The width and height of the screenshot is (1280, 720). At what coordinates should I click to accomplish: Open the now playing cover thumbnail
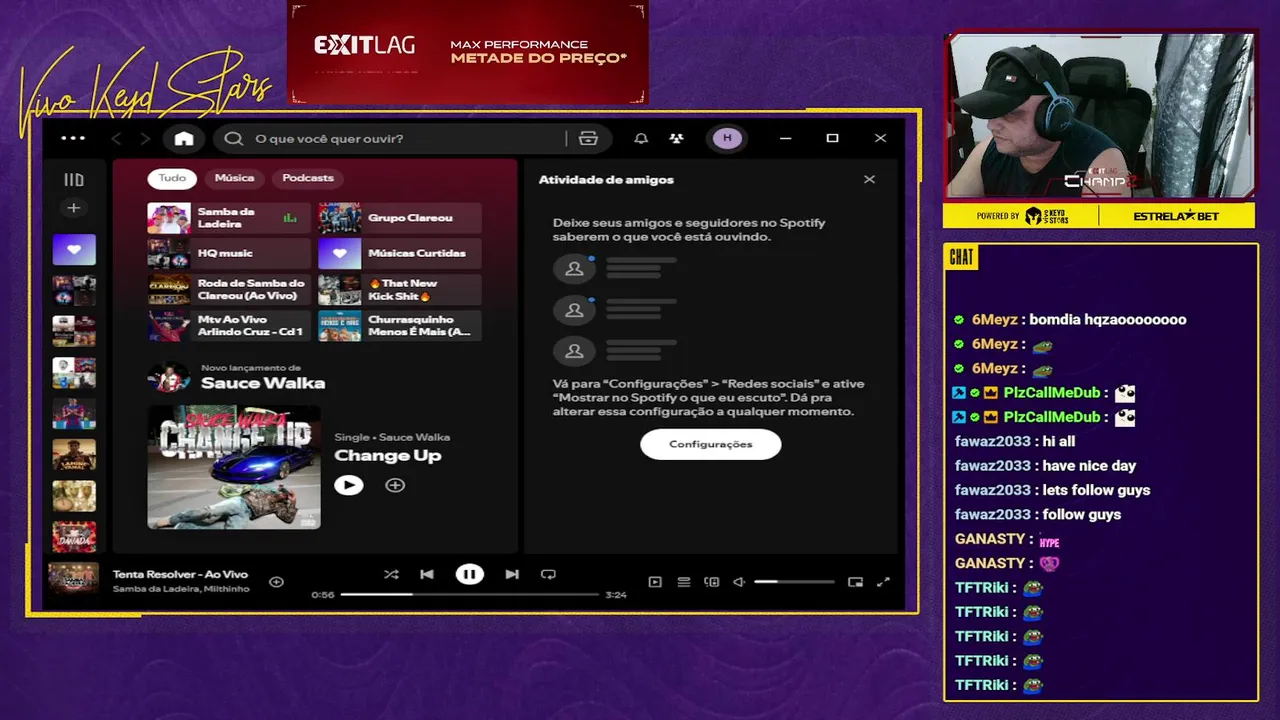[x=74, y=578]
